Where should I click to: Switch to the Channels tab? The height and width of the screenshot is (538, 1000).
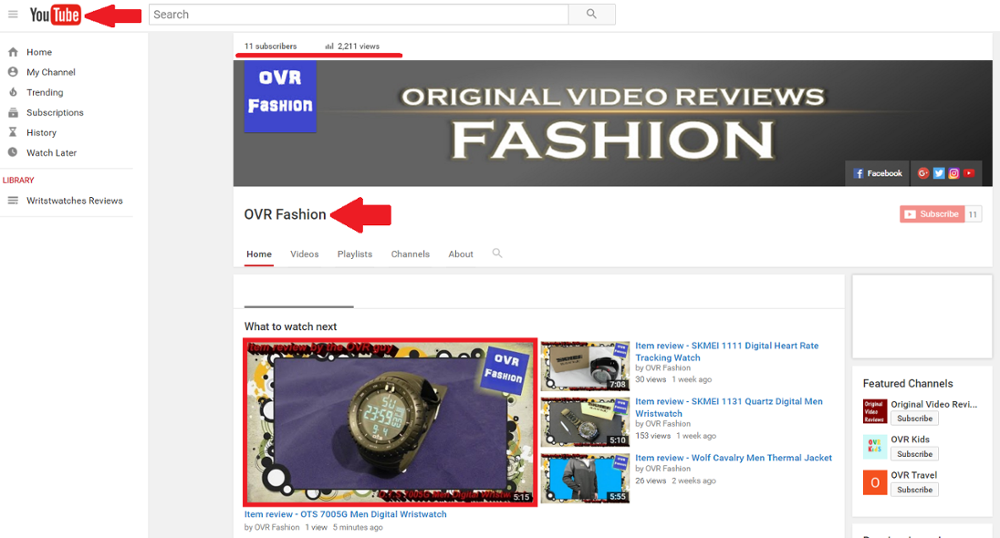pyautogui.click(x=410, y=254)
